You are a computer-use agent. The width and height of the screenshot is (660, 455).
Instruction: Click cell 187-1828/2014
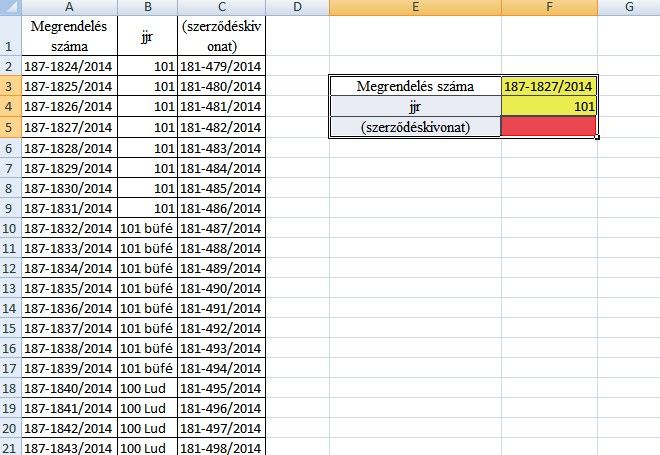[69, 148]
